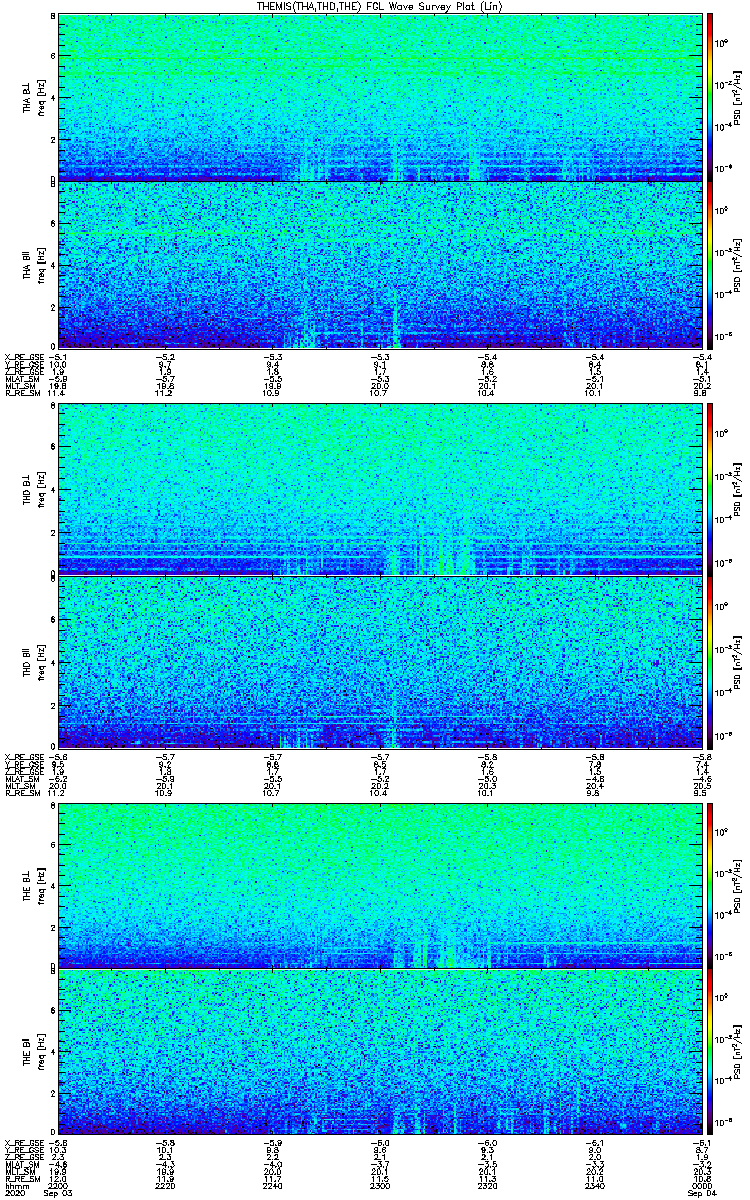Click the THA Bll spectrogram panel
This screenshot has width=750, height=1200.
tap(381, 265)
